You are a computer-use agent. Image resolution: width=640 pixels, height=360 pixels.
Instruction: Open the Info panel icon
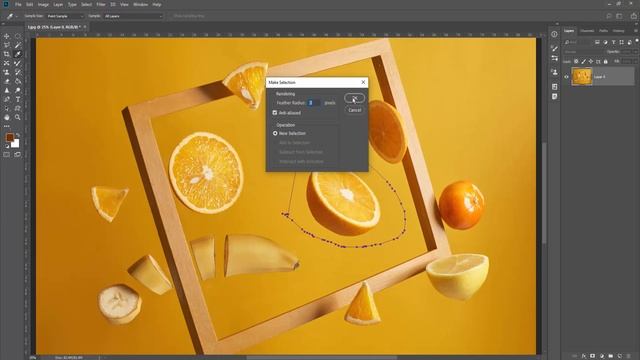coord(554,34)
